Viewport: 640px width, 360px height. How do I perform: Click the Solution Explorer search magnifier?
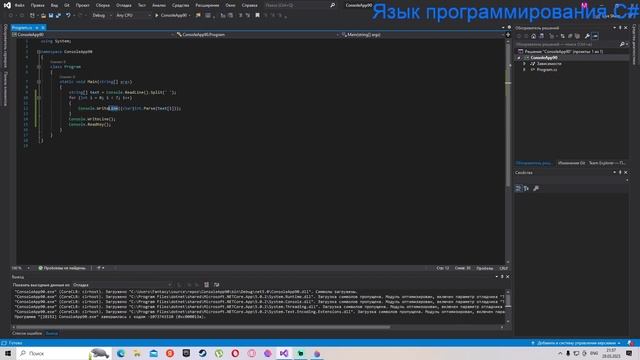[x=622, y=44]
